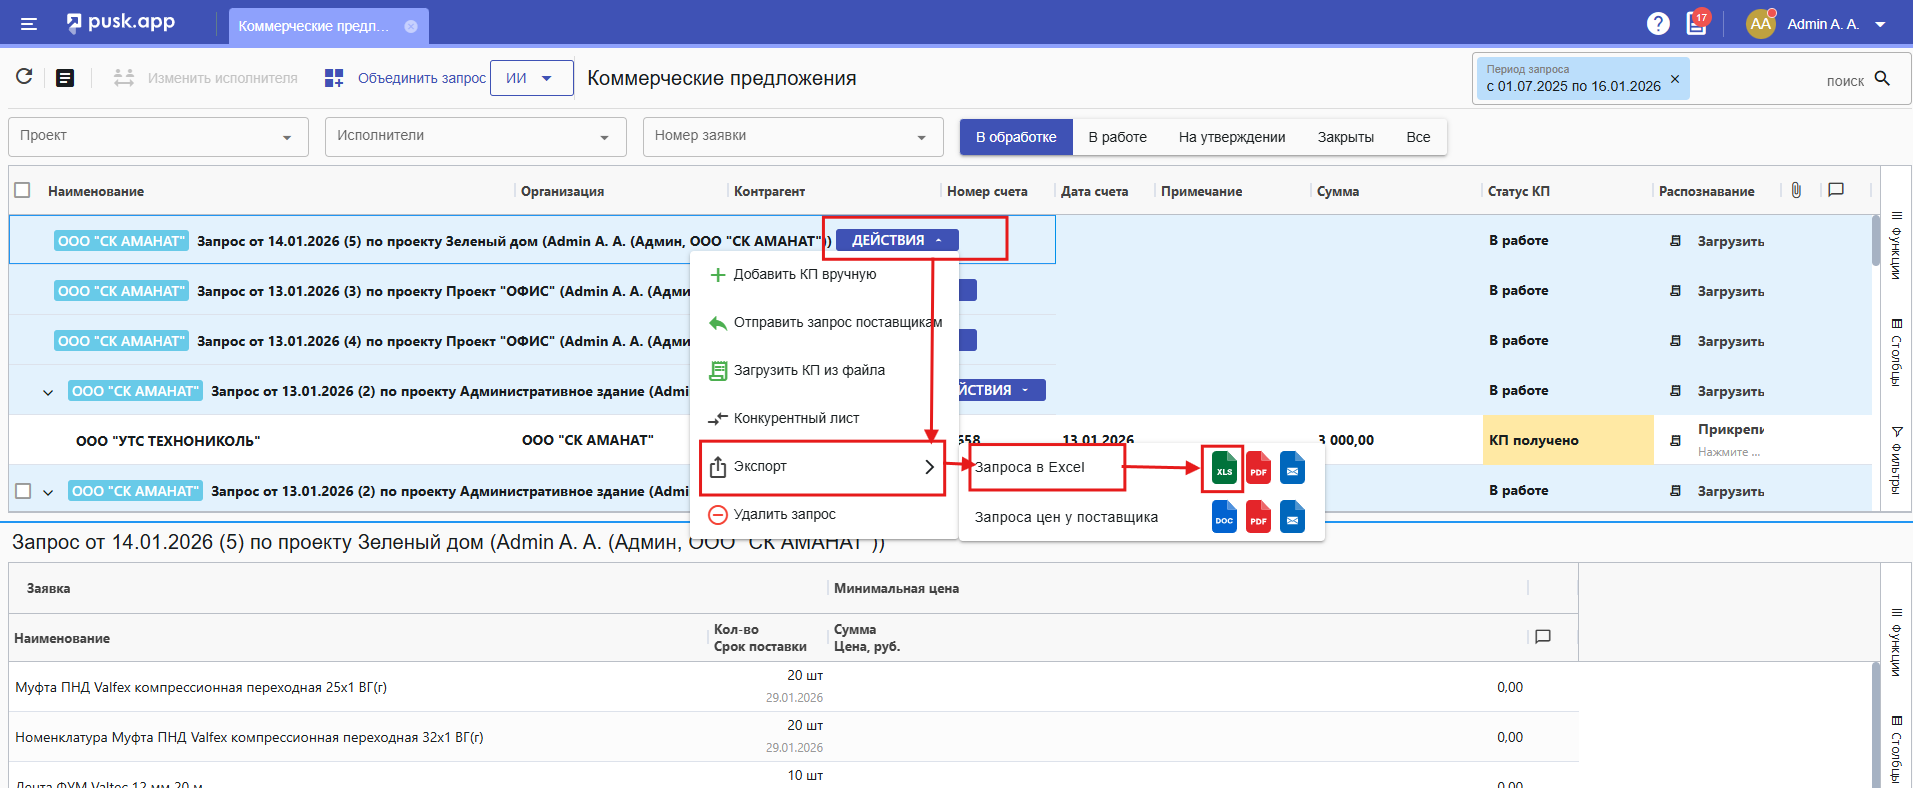Click the refresh icon in toolbar
Viewport: 1913px width, 788px height.
pyautogui.click(x=24, y=77)
